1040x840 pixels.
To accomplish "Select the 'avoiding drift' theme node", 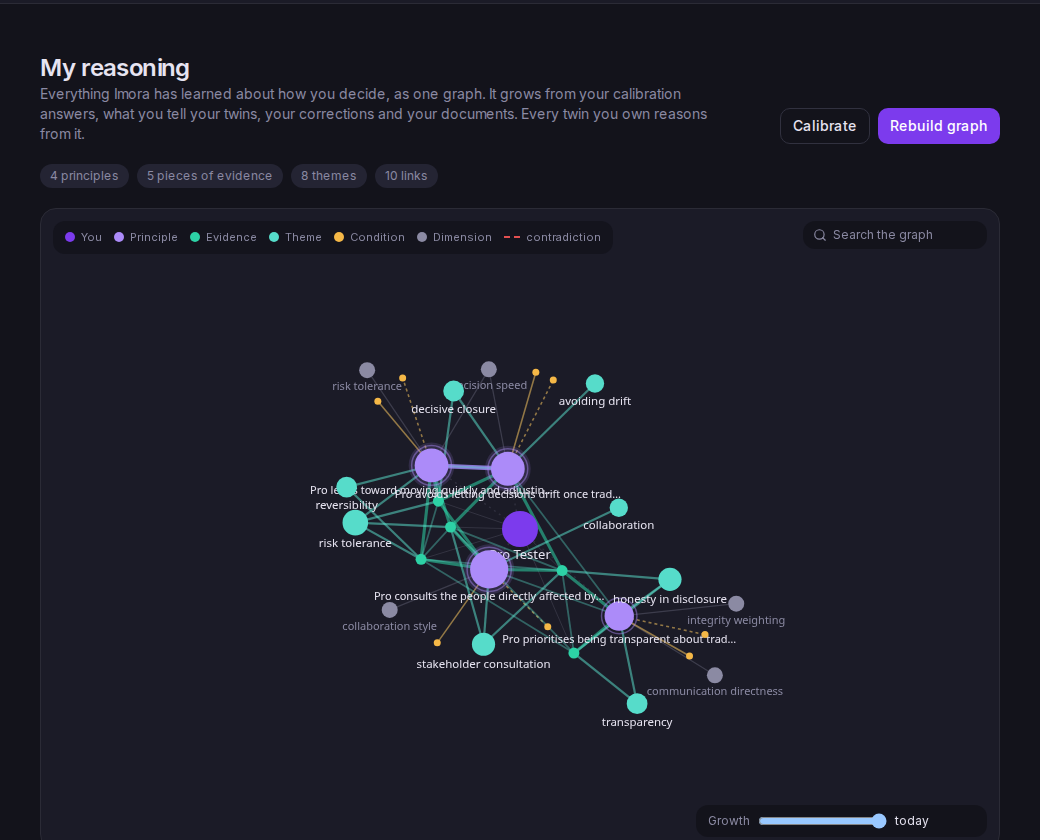I will point(595,384).
